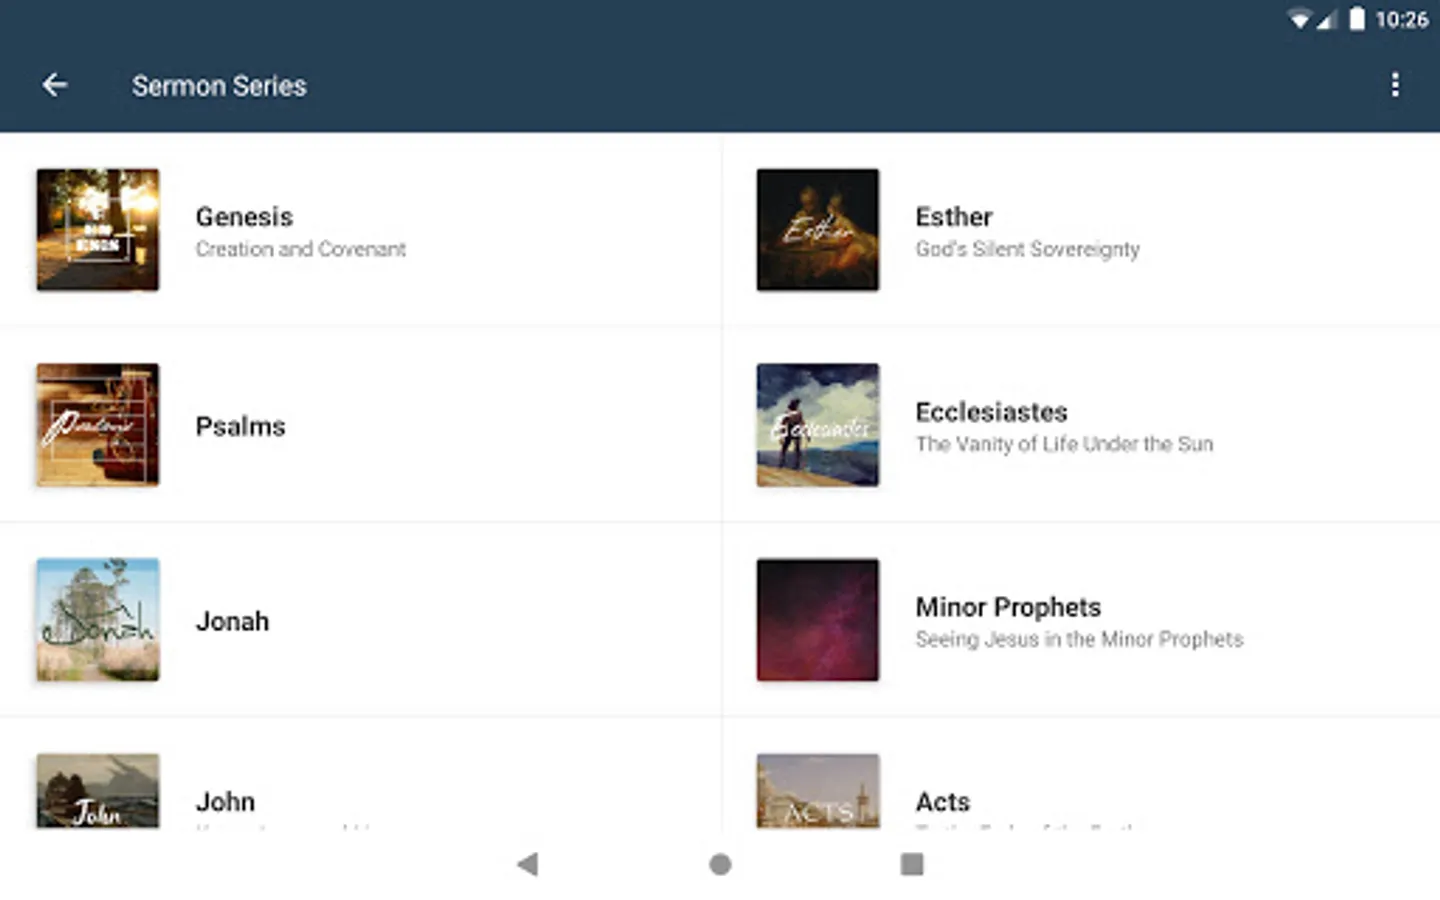Tap the Minor Prophets title

(1008, 607)
